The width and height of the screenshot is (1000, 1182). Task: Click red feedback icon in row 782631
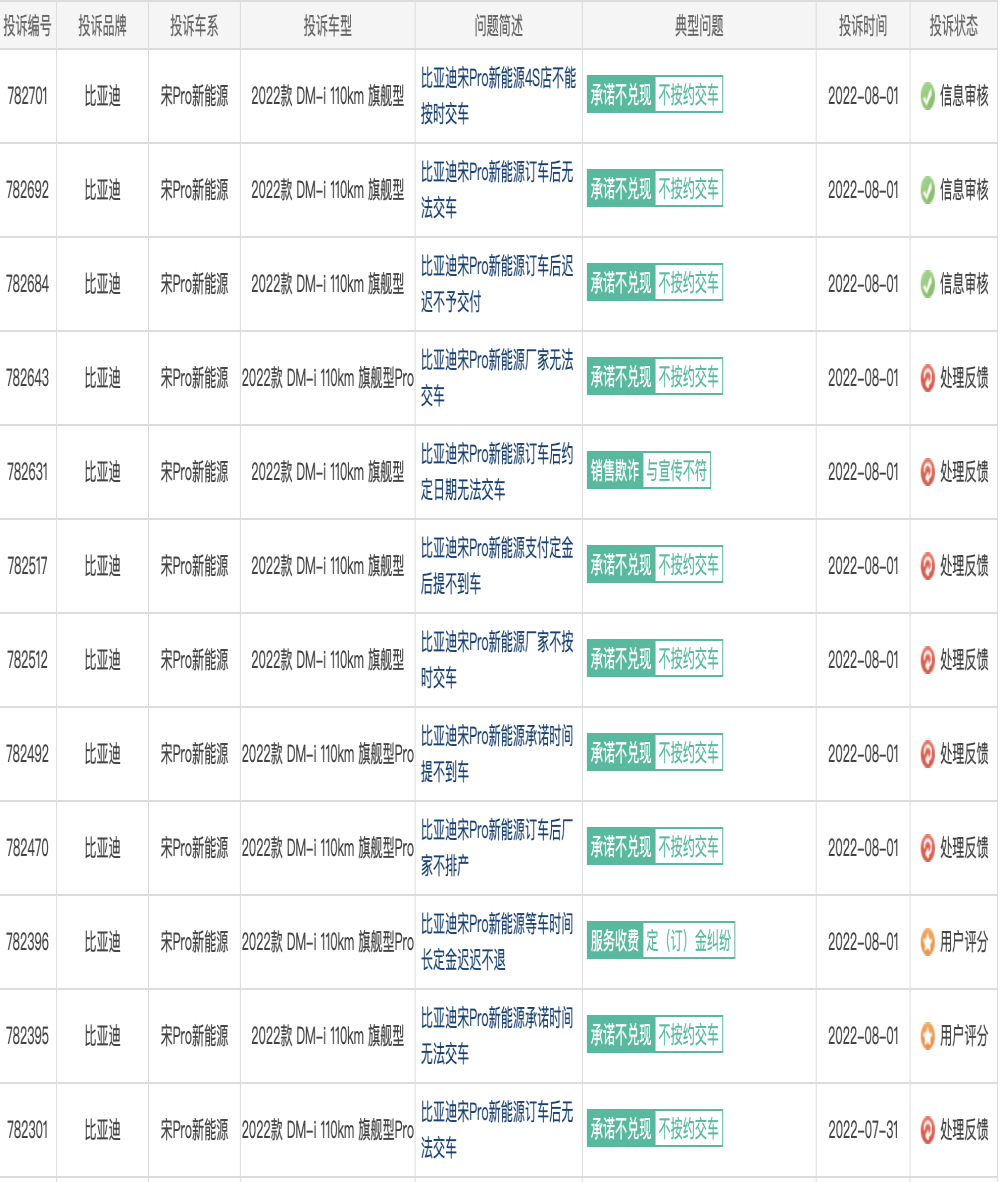pos(928,472)
